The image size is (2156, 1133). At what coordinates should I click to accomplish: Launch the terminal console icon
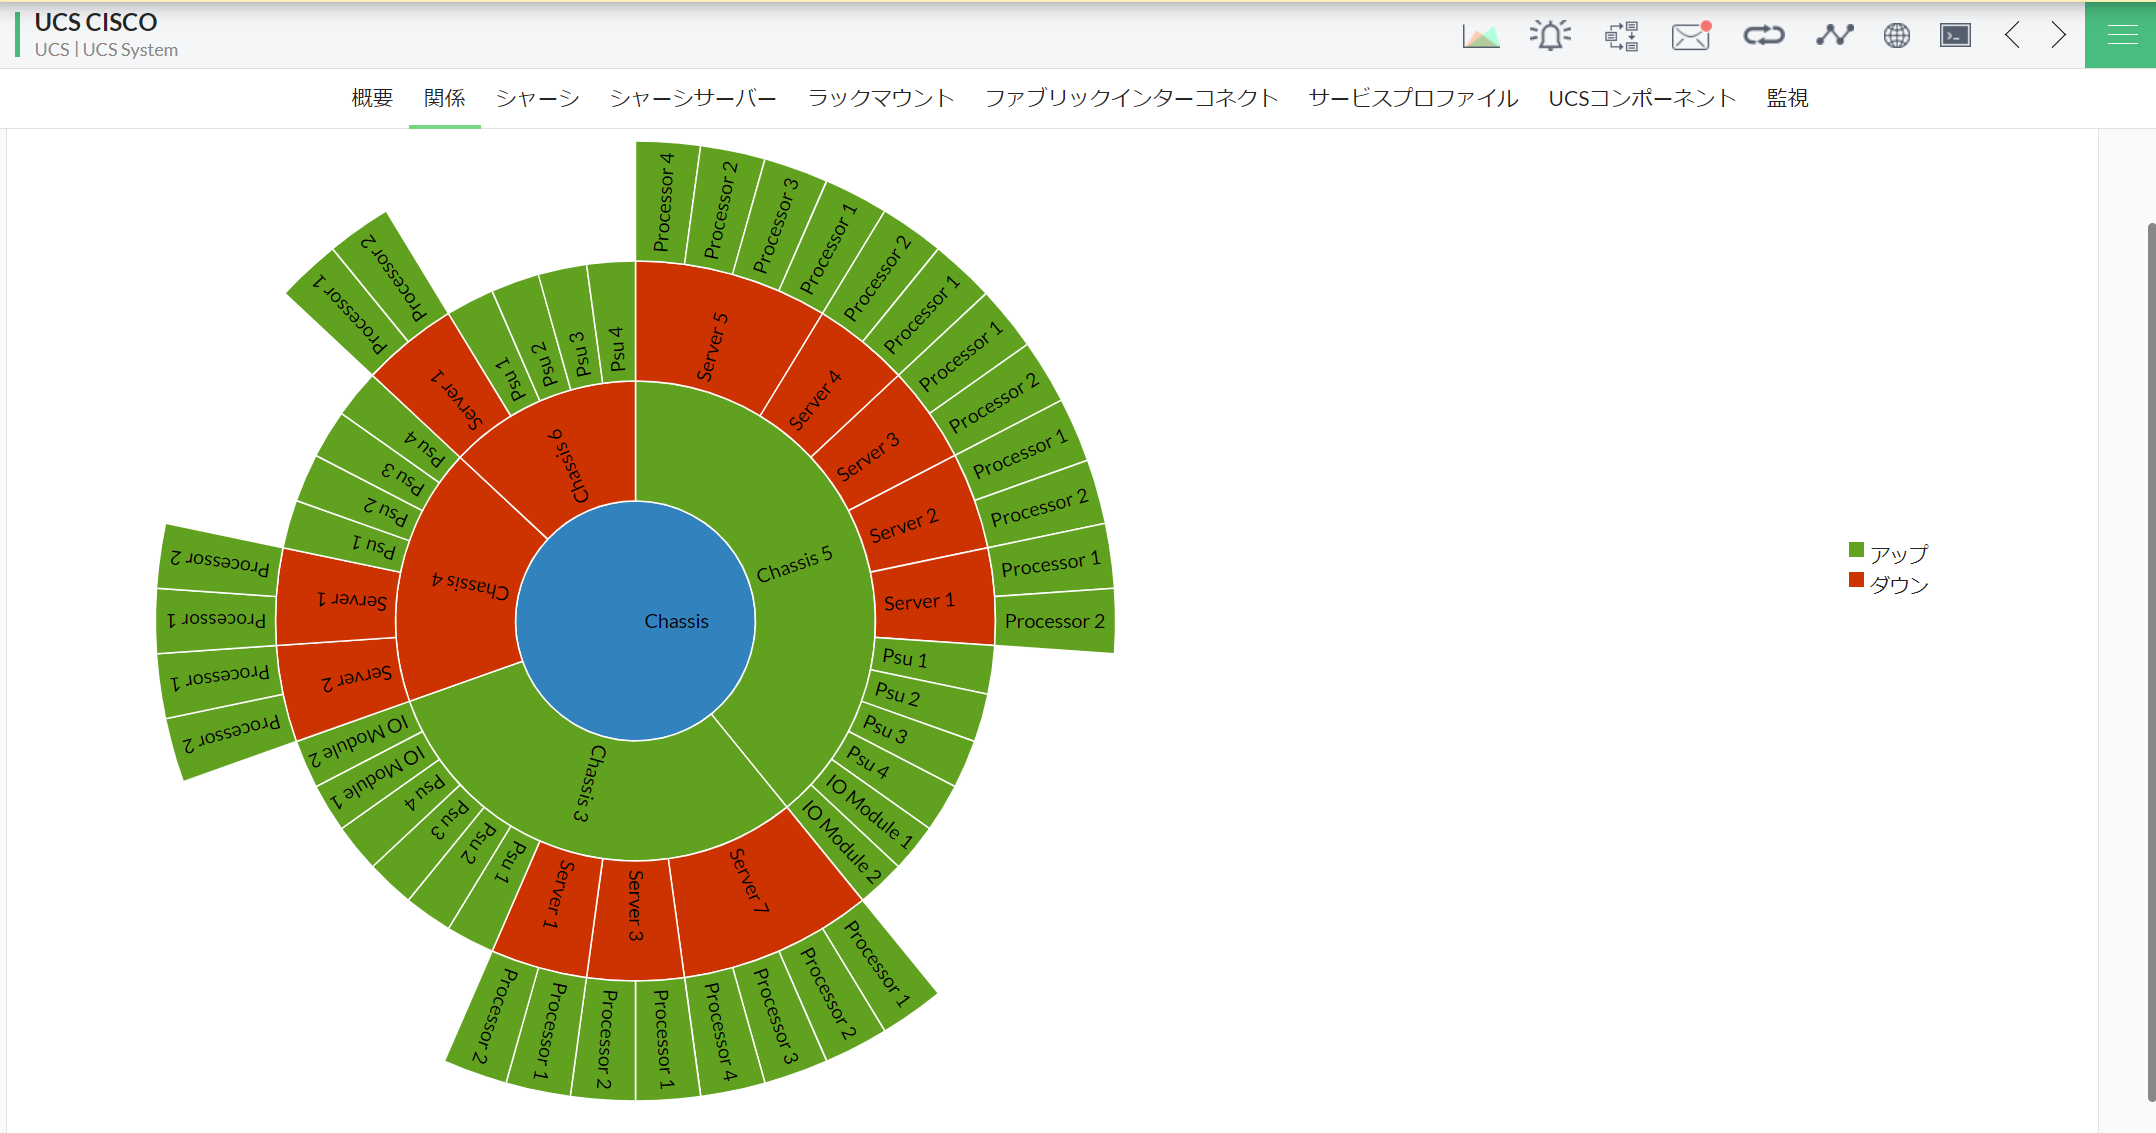(1955, 36)
